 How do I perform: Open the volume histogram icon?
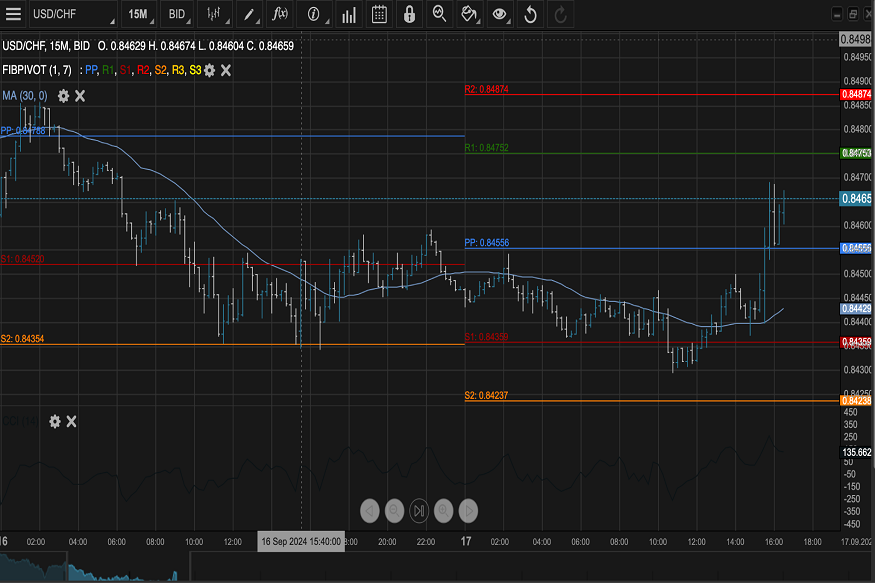pos(347,14)
